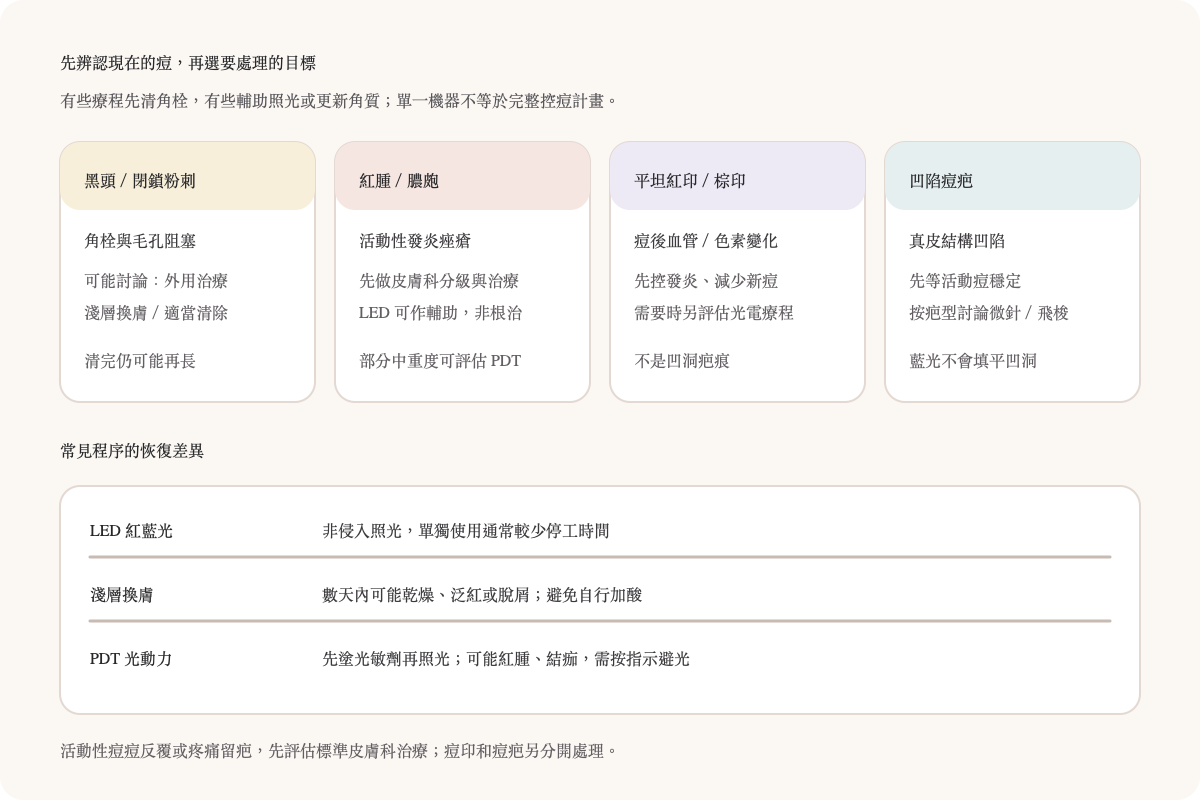Click the footer note starting 活動性痘痘反覆或疼痛留疤
This screenshot has width=1200, height=800.
(x=340, y=751)
